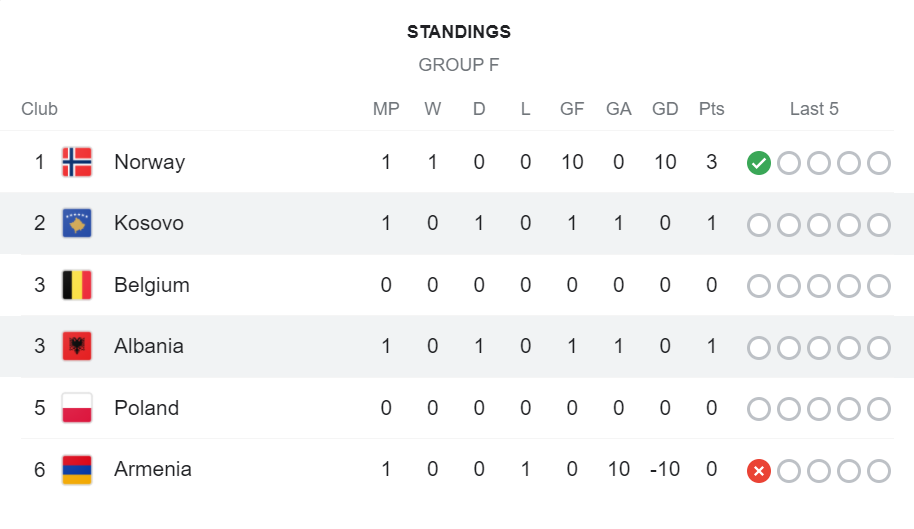
Task: Click the Kosovo flag icon
Action: tap(77, 223)
